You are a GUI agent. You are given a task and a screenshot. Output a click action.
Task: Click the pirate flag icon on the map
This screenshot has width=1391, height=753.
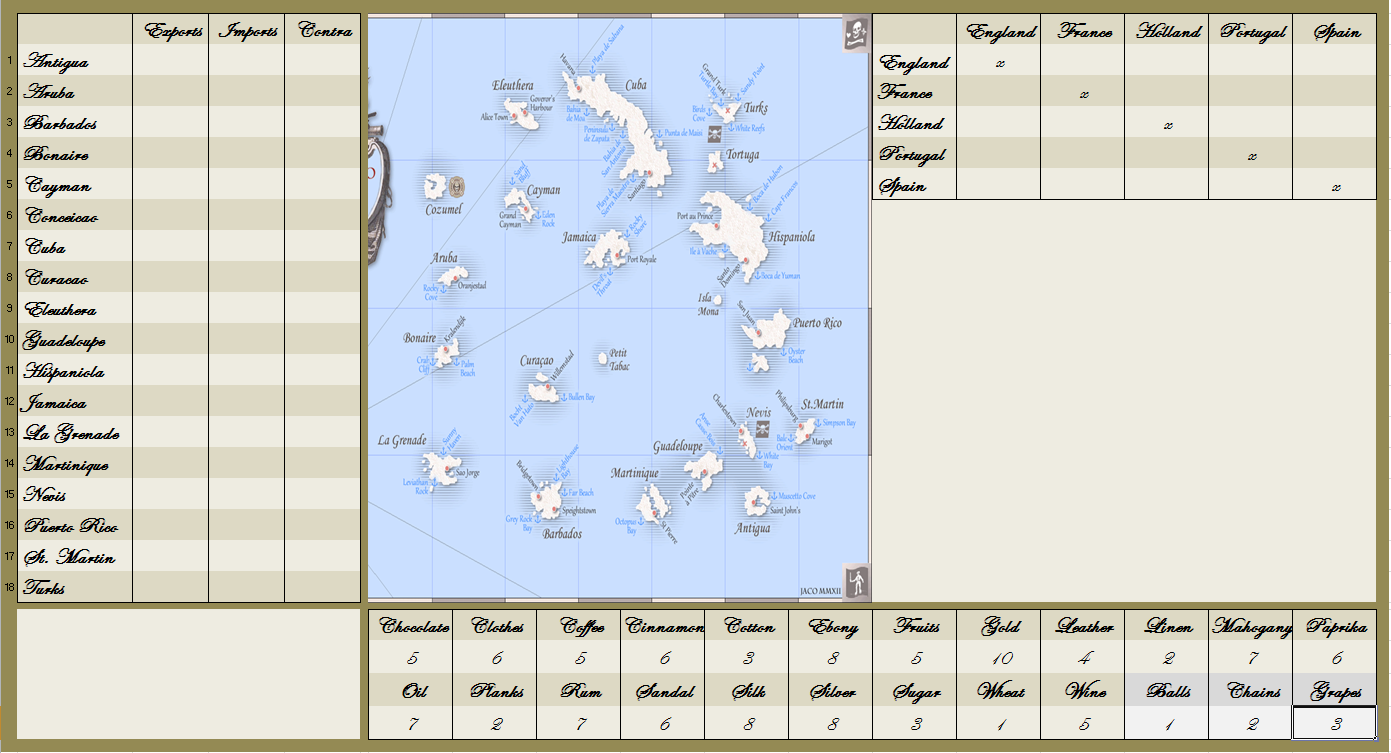point(855,34)
